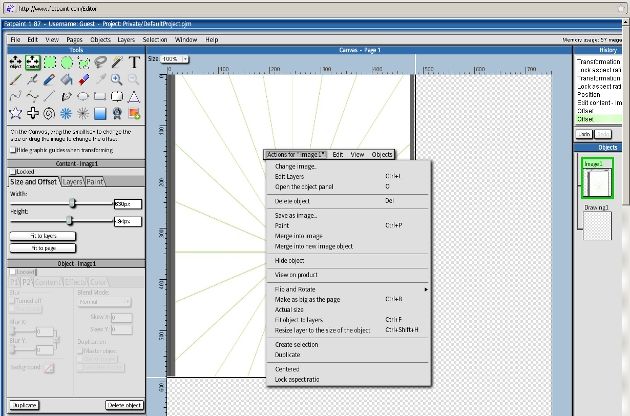Open the Selection menu
Image resolution: width=630 pixels, height=416 pixels.
(155, 39)
